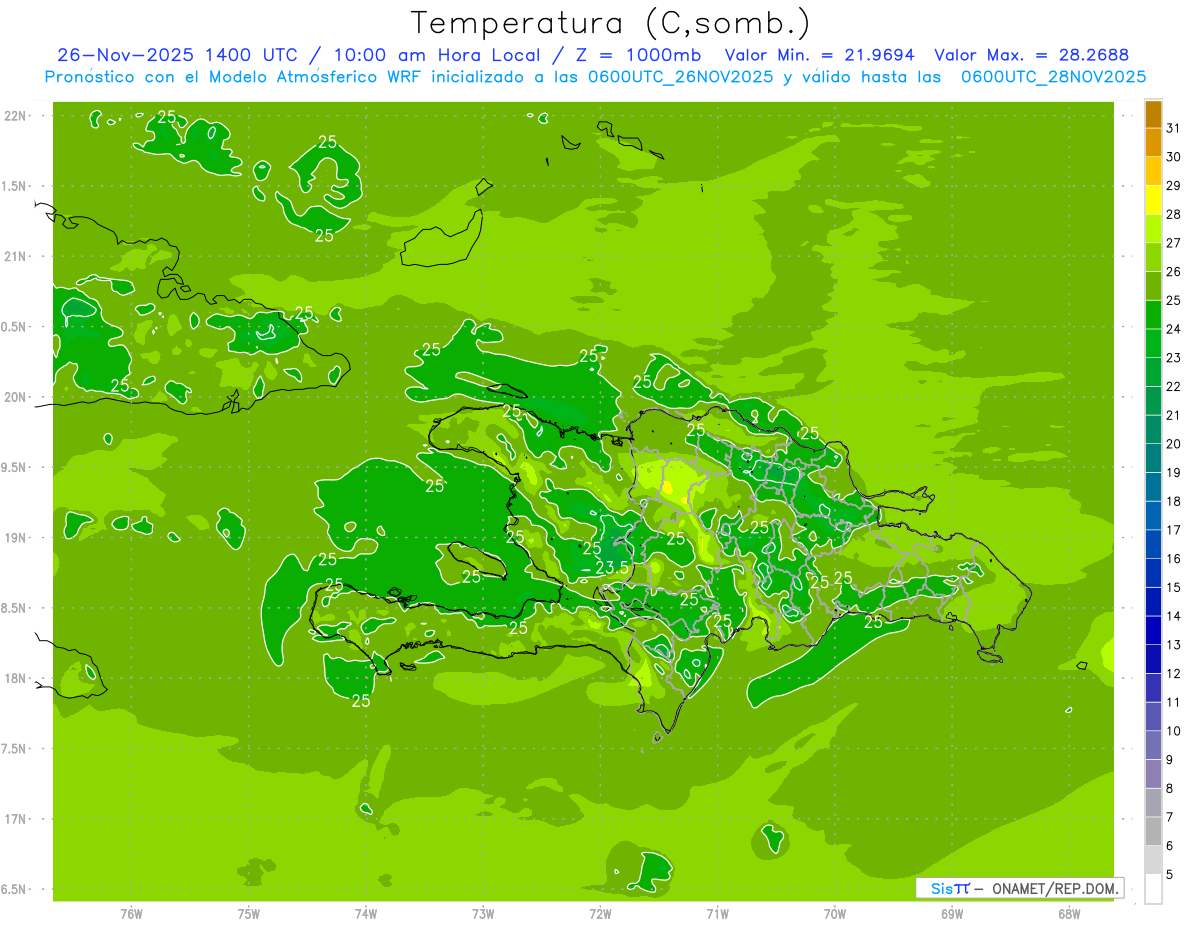The height and width of the screenshot is (927, 1200).
Task: Click the '6.5N' latitude axis label
Action: point(15,889)
